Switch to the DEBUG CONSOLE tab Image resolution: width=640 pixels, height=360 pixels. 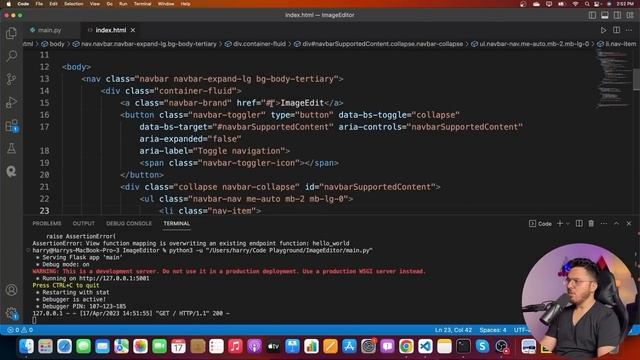[x=129, y=224]
